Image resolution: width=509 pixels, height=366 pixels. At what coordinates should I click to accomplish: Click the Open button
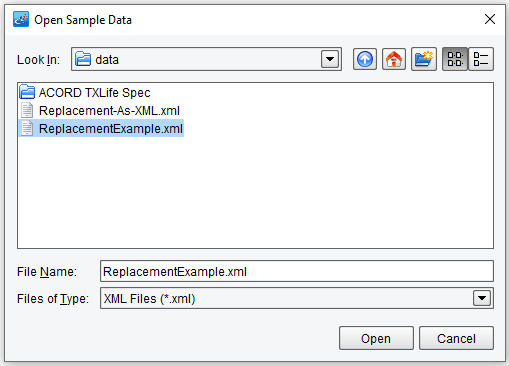[x=376, y=338]
